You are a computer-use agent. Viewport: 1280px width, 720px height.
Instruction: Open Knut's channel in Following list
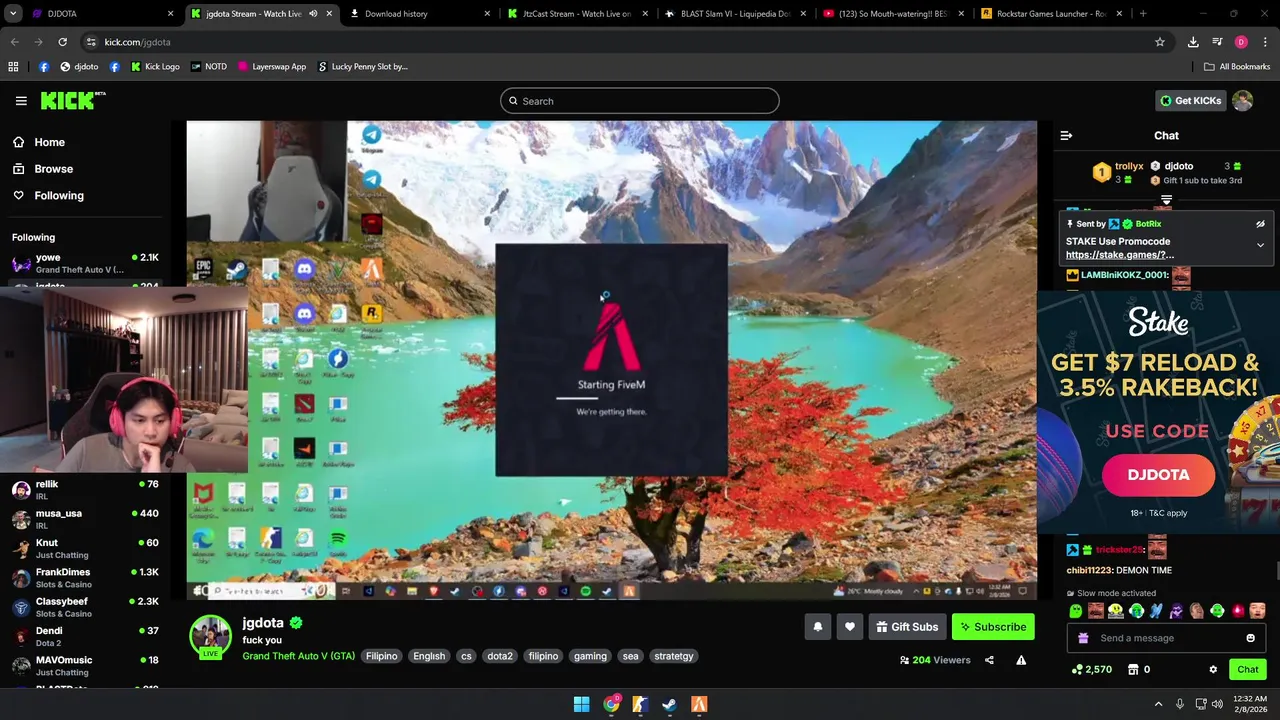coord(85,548)
